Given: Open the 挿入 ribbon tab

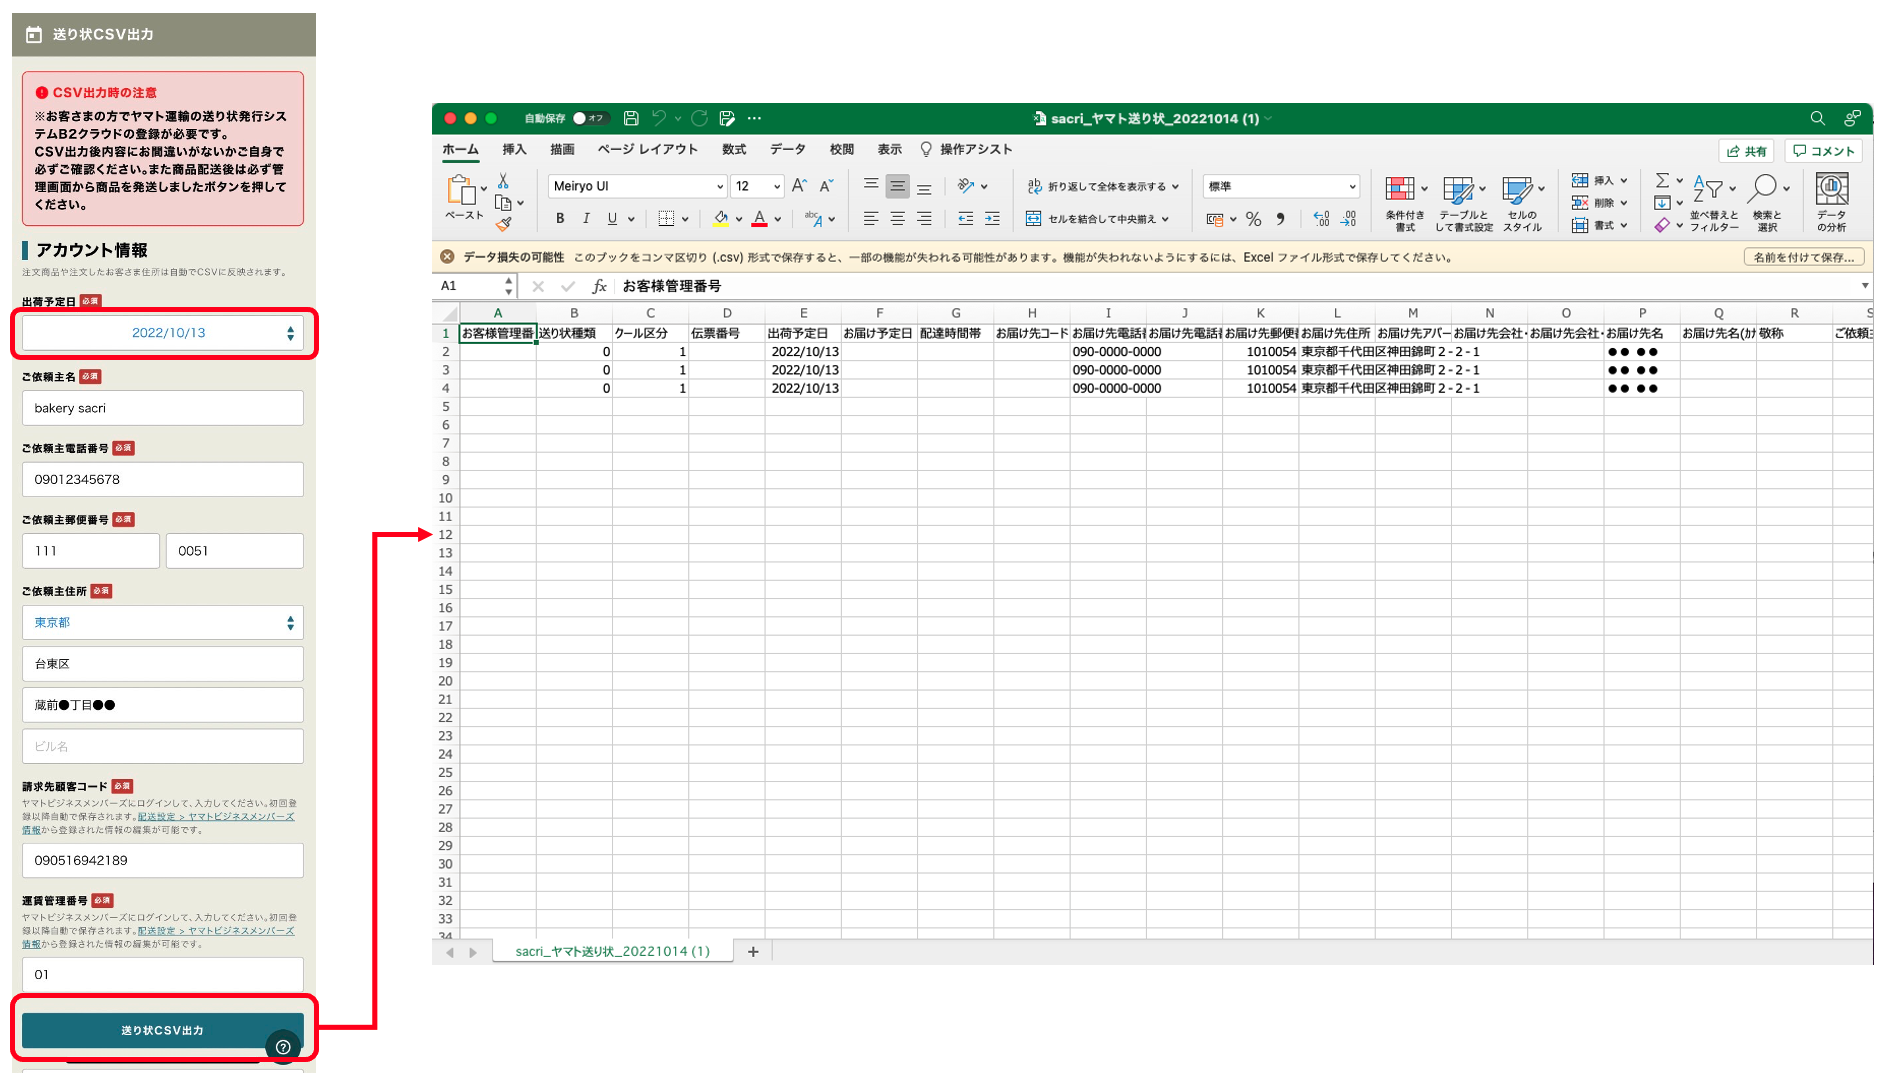Looking at the screenshot, I should (514, 149).
